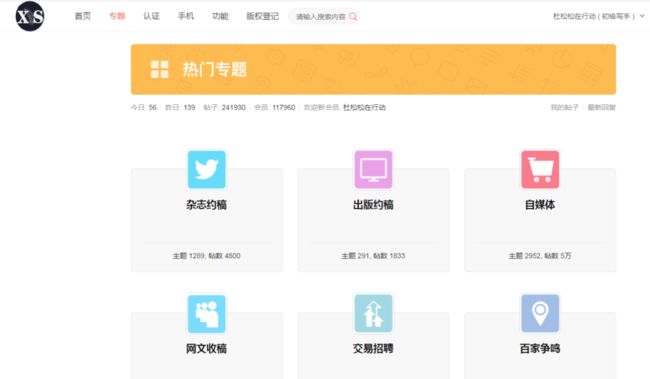Expand the user account dropdown arrow
The width and height of the screenshot is (650, 379).
point(642,16)
